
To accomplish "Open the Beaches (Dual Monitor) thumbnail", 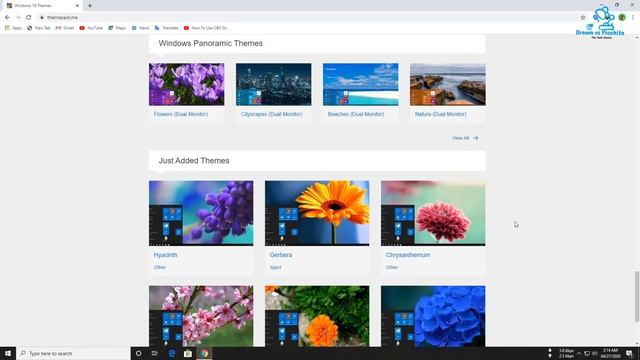I will coord(361,84).
